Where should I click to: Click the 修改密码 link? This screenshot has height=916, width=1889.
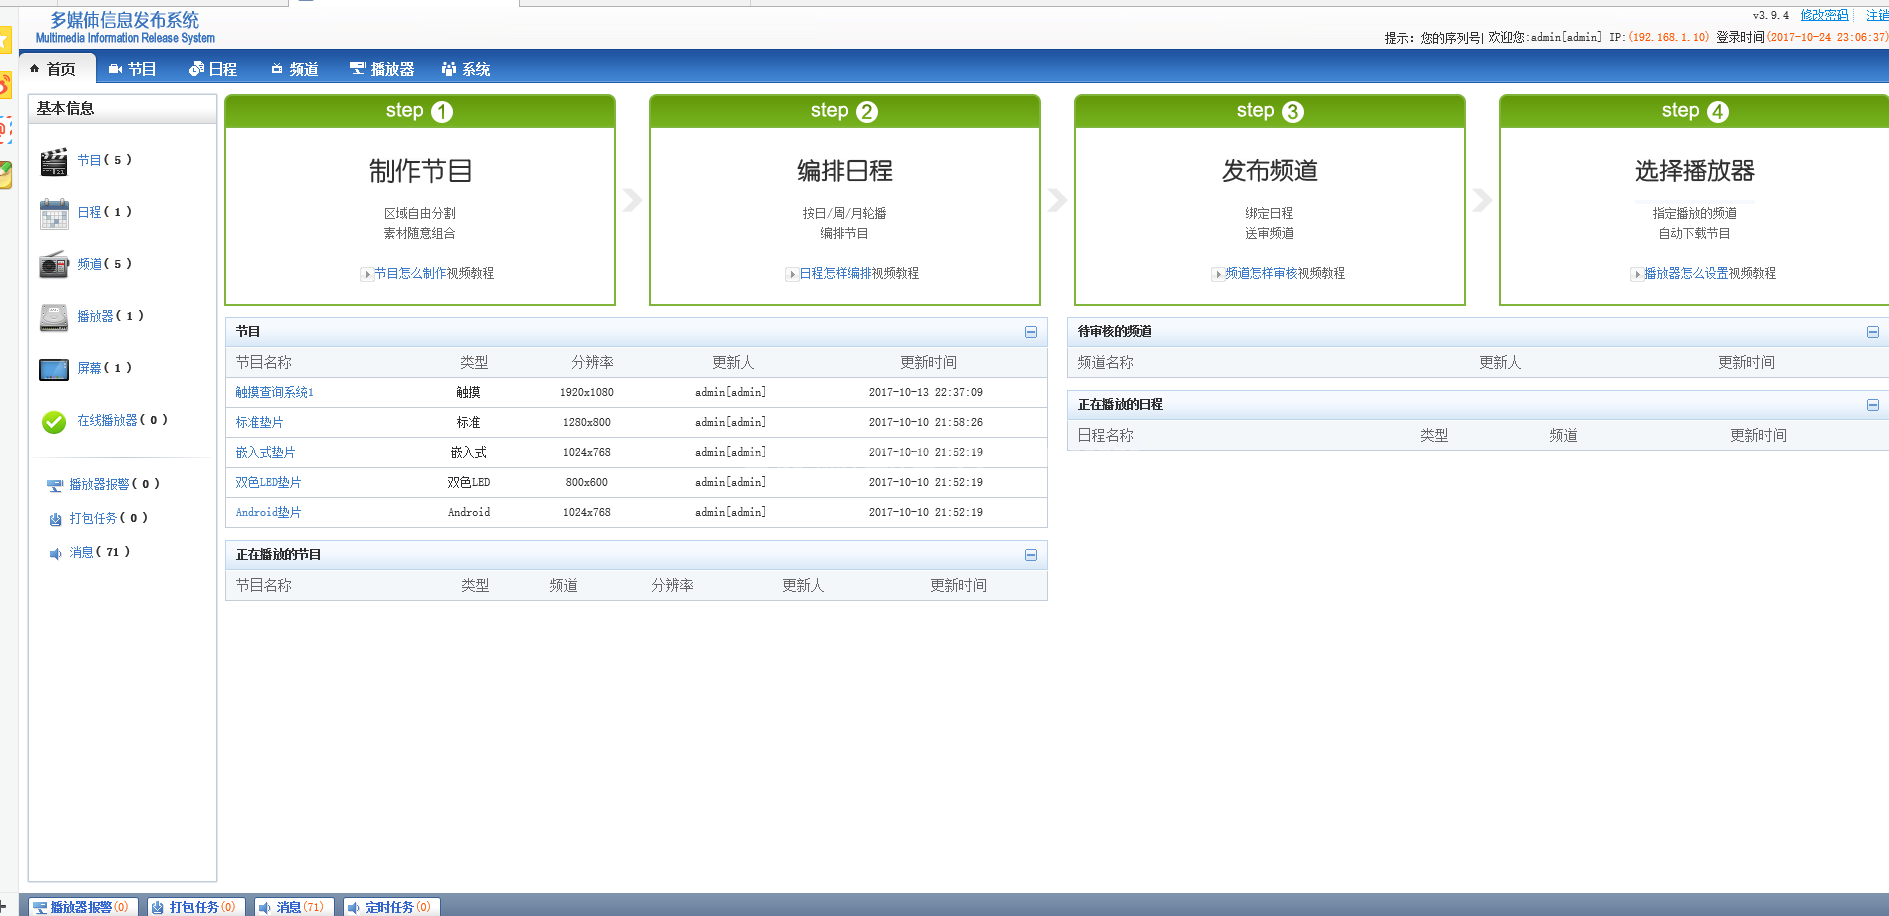click(x=1824, y=15)
